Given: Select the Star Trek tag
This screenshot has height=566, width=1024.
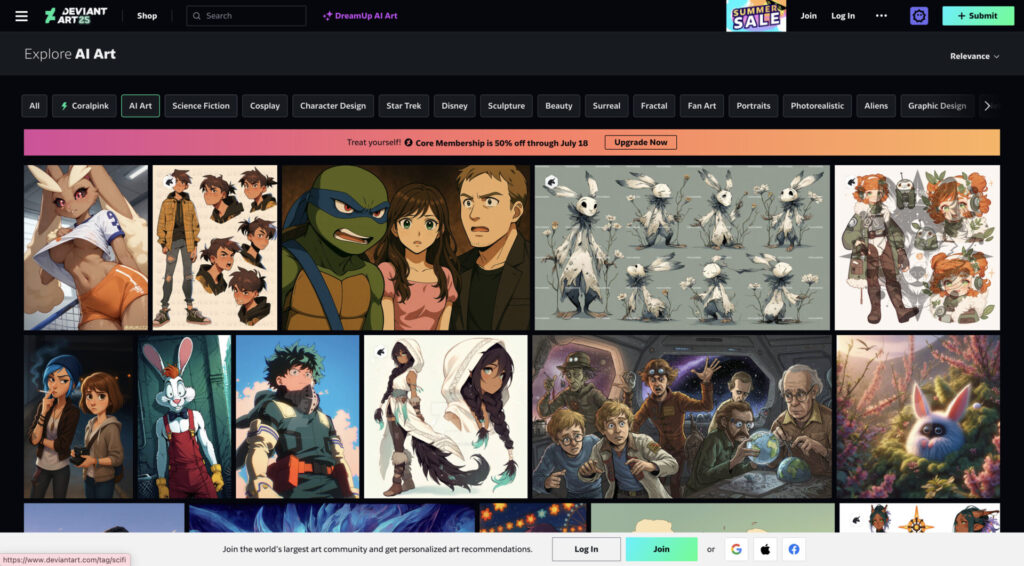Looking at the screenshot, I should [404, 106].
